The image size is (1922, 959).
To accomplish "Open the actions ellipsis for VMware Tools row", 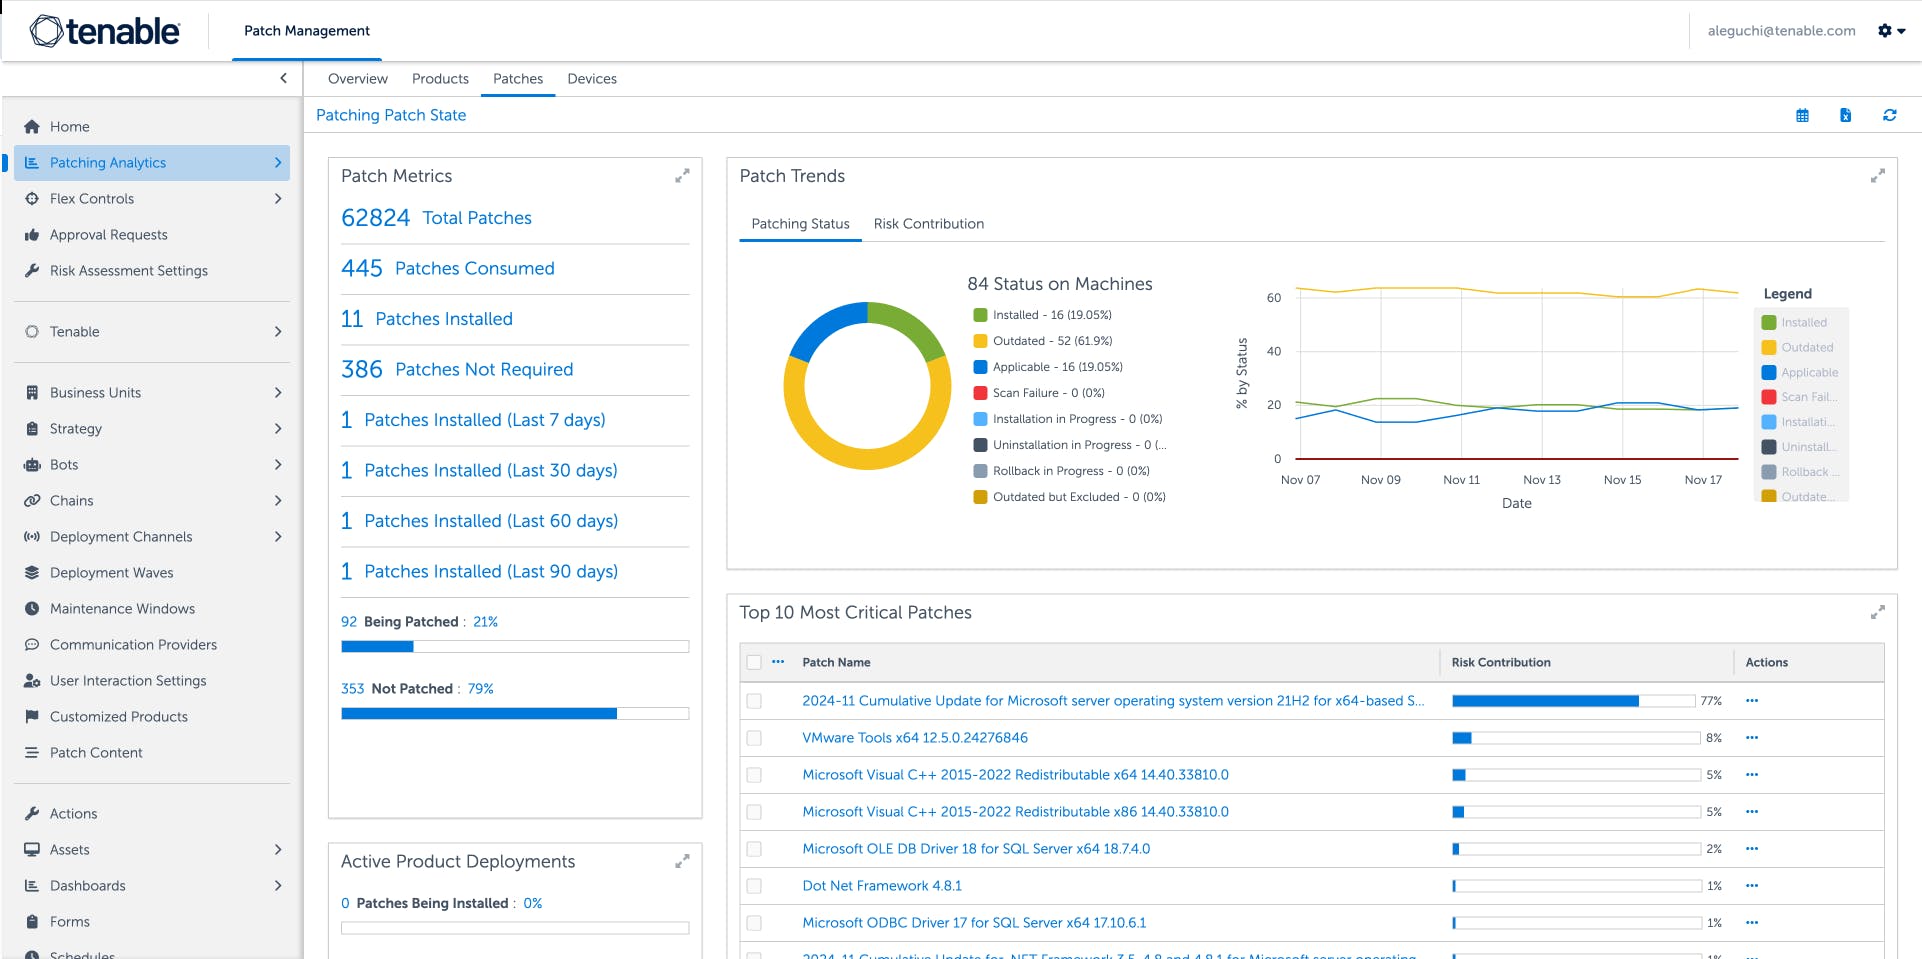I will pyautogui.click(x=1751, y=738).
